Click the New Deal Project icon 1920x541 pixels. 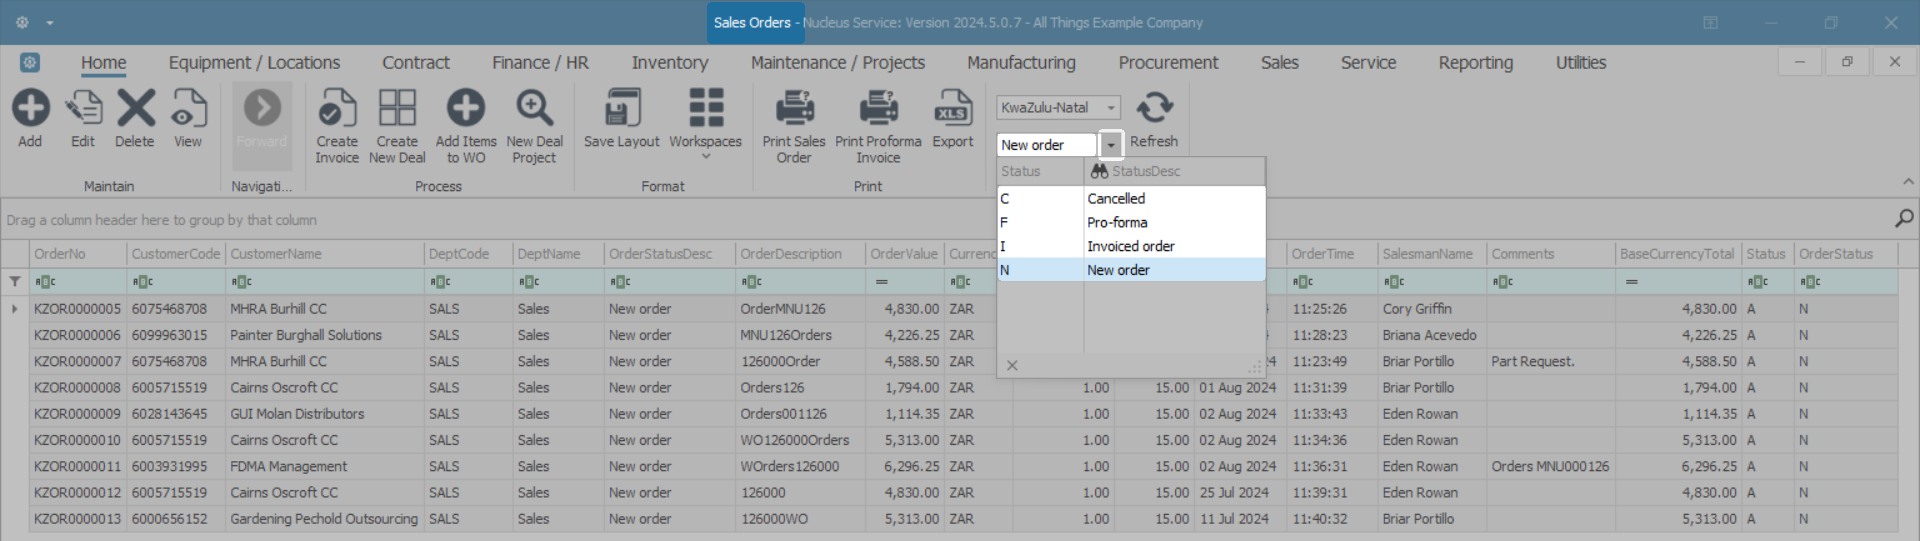[535, 108]
